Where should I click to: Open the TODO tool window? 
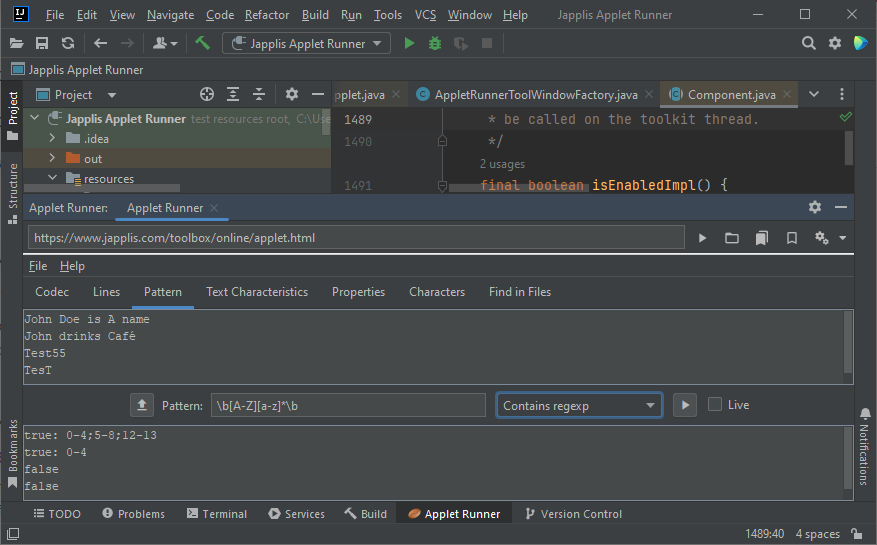57,514
